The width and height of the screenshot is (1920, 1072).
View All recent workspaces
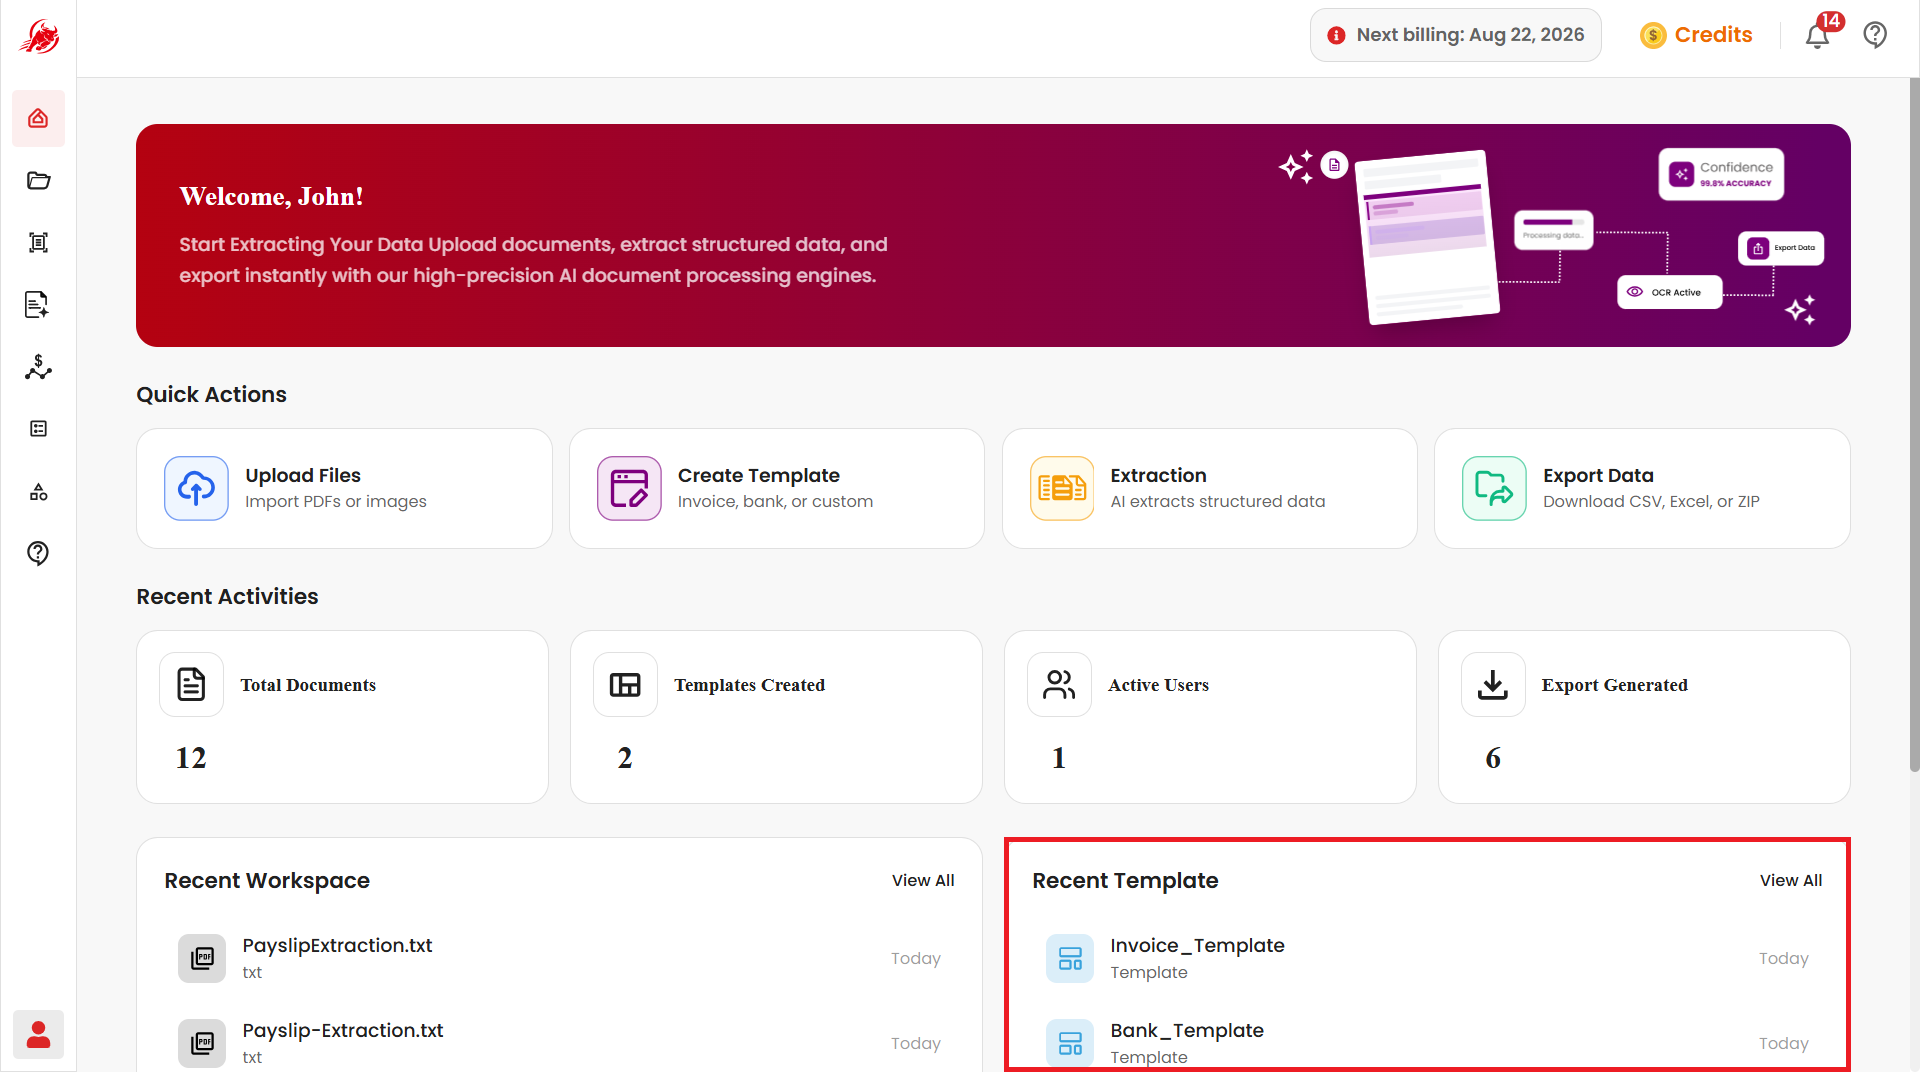click(923, 880)
